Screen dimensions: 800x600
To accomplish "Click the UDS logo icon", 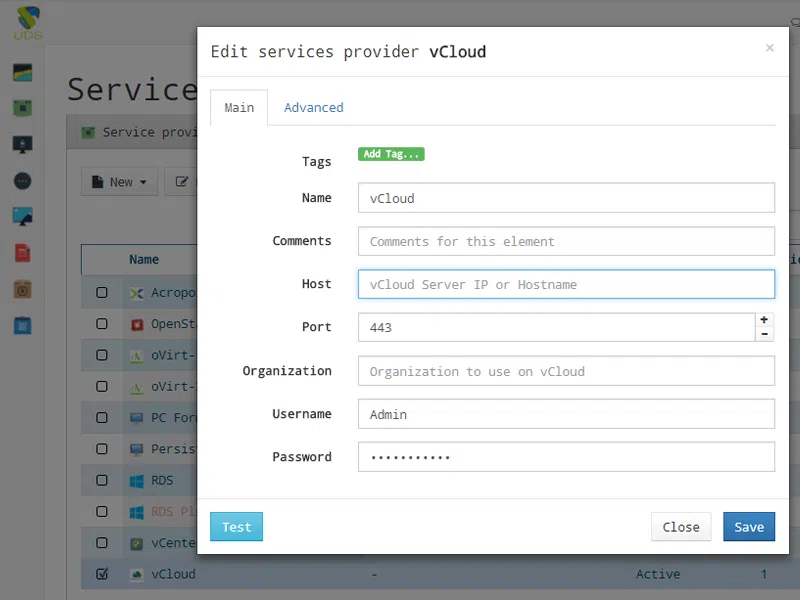I will tap(28, 23).
